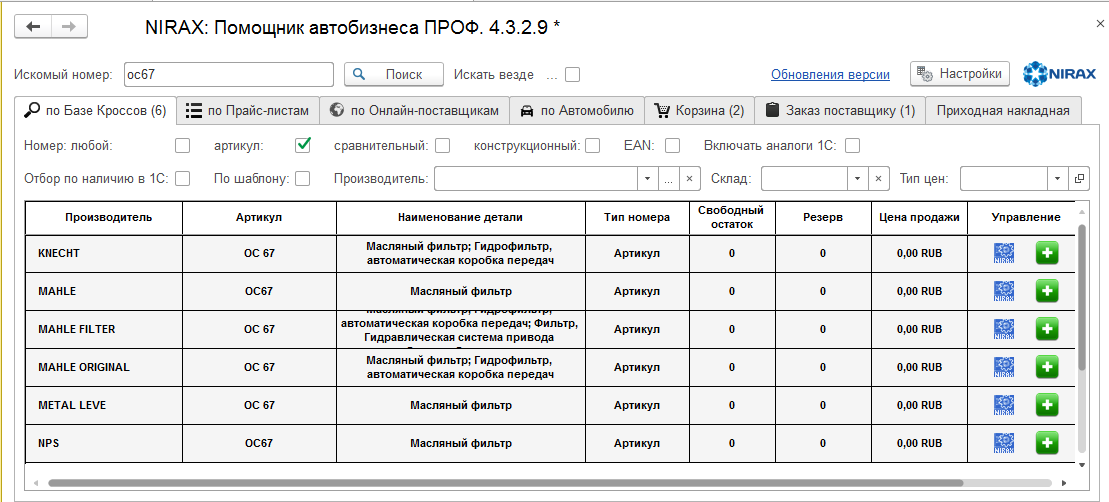Enable Отбор по наличию в 1С checkbox
The width and height of the screenshot is (1109, 502).
point(182,179)
